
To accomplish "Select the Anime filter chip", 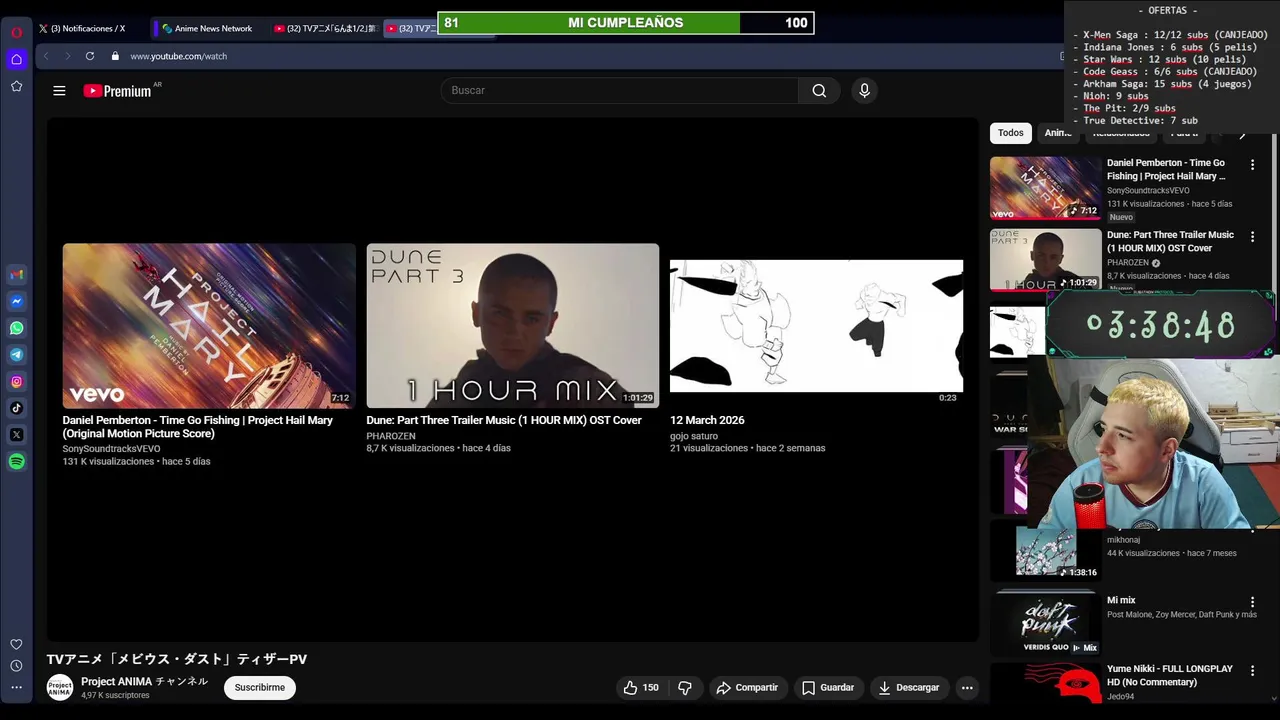I will pos(1057,133).
